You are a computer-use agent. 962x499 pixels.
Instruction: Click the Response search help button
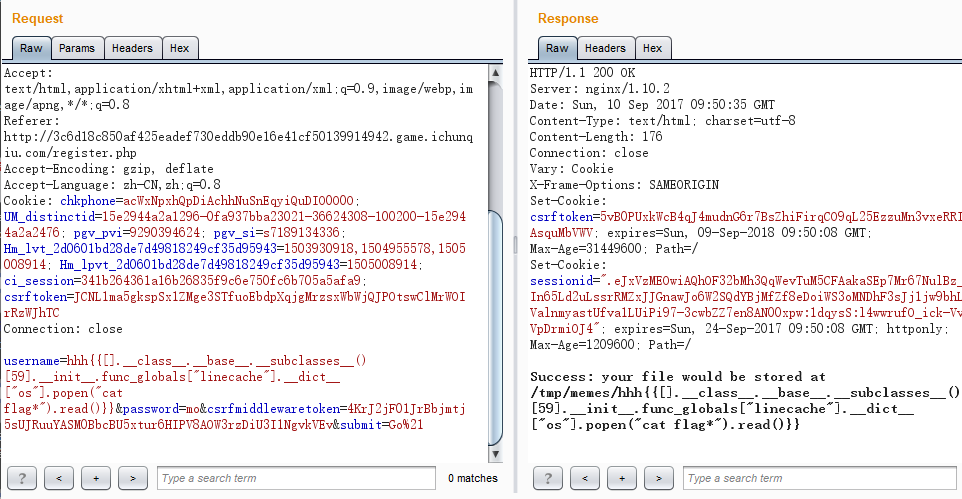548,478
